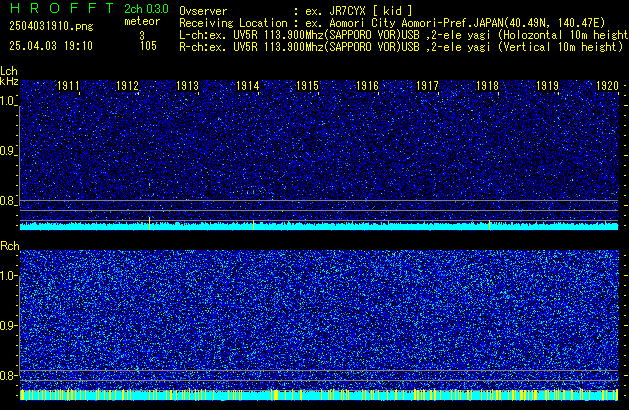This screenshot has width=629, height=410.
Task: Click the observer line with "JR7CYX [ kid ]"
Action: pos(296,11)
